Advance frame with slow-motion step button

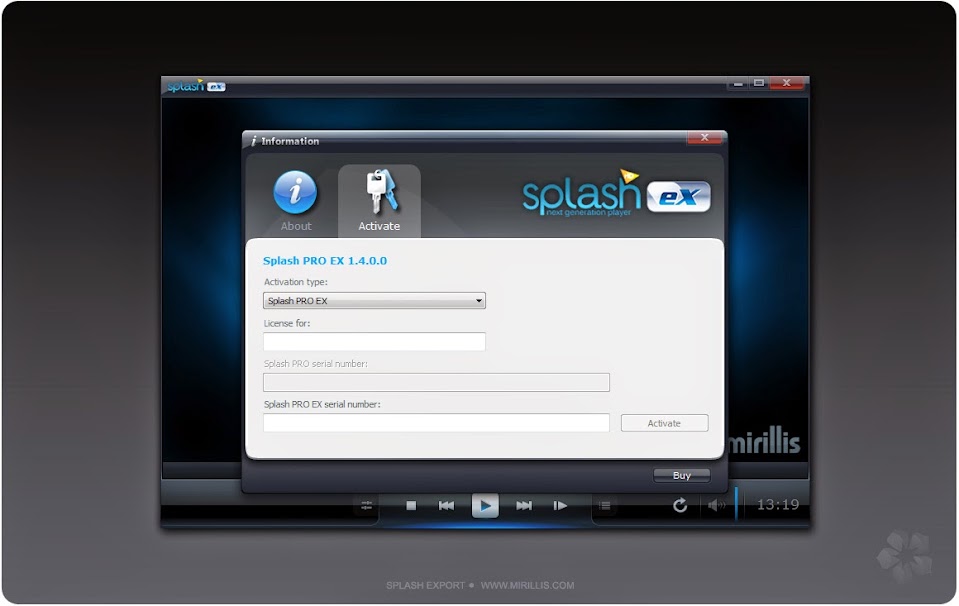tap(560, 506)
